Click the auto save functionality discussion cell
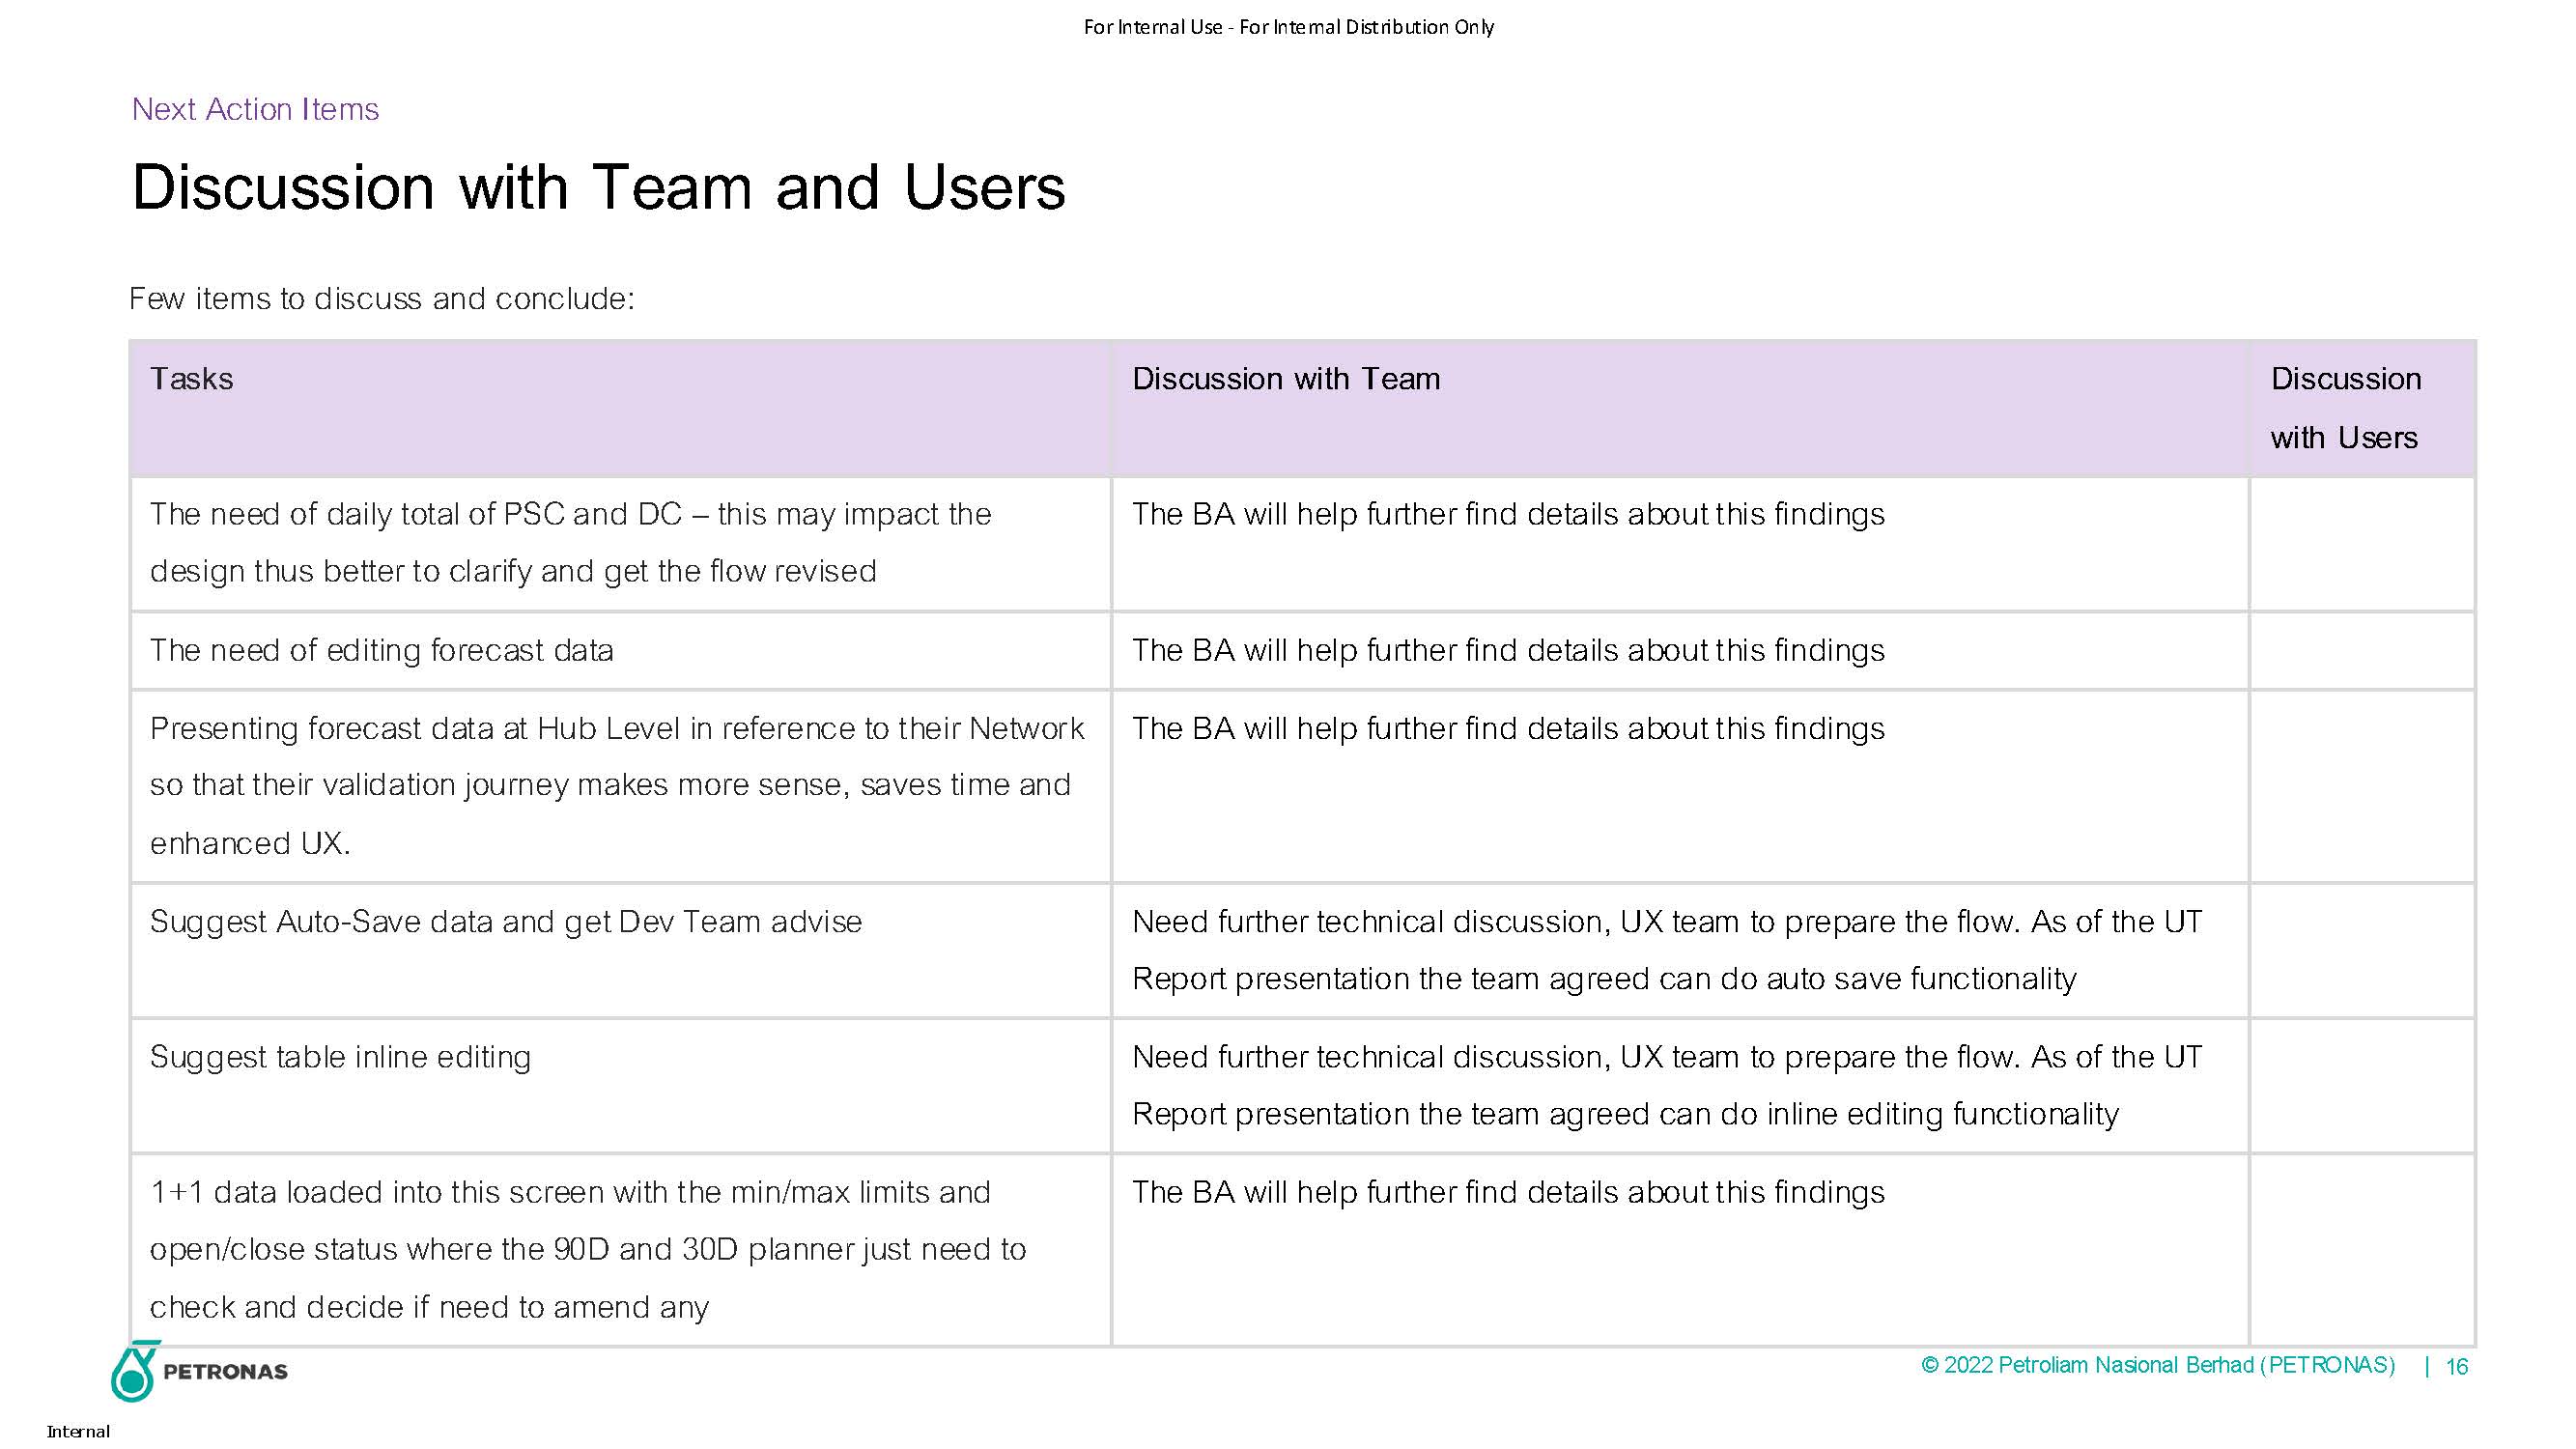Screen dimensions: 2576x1449 [1665, 950]
